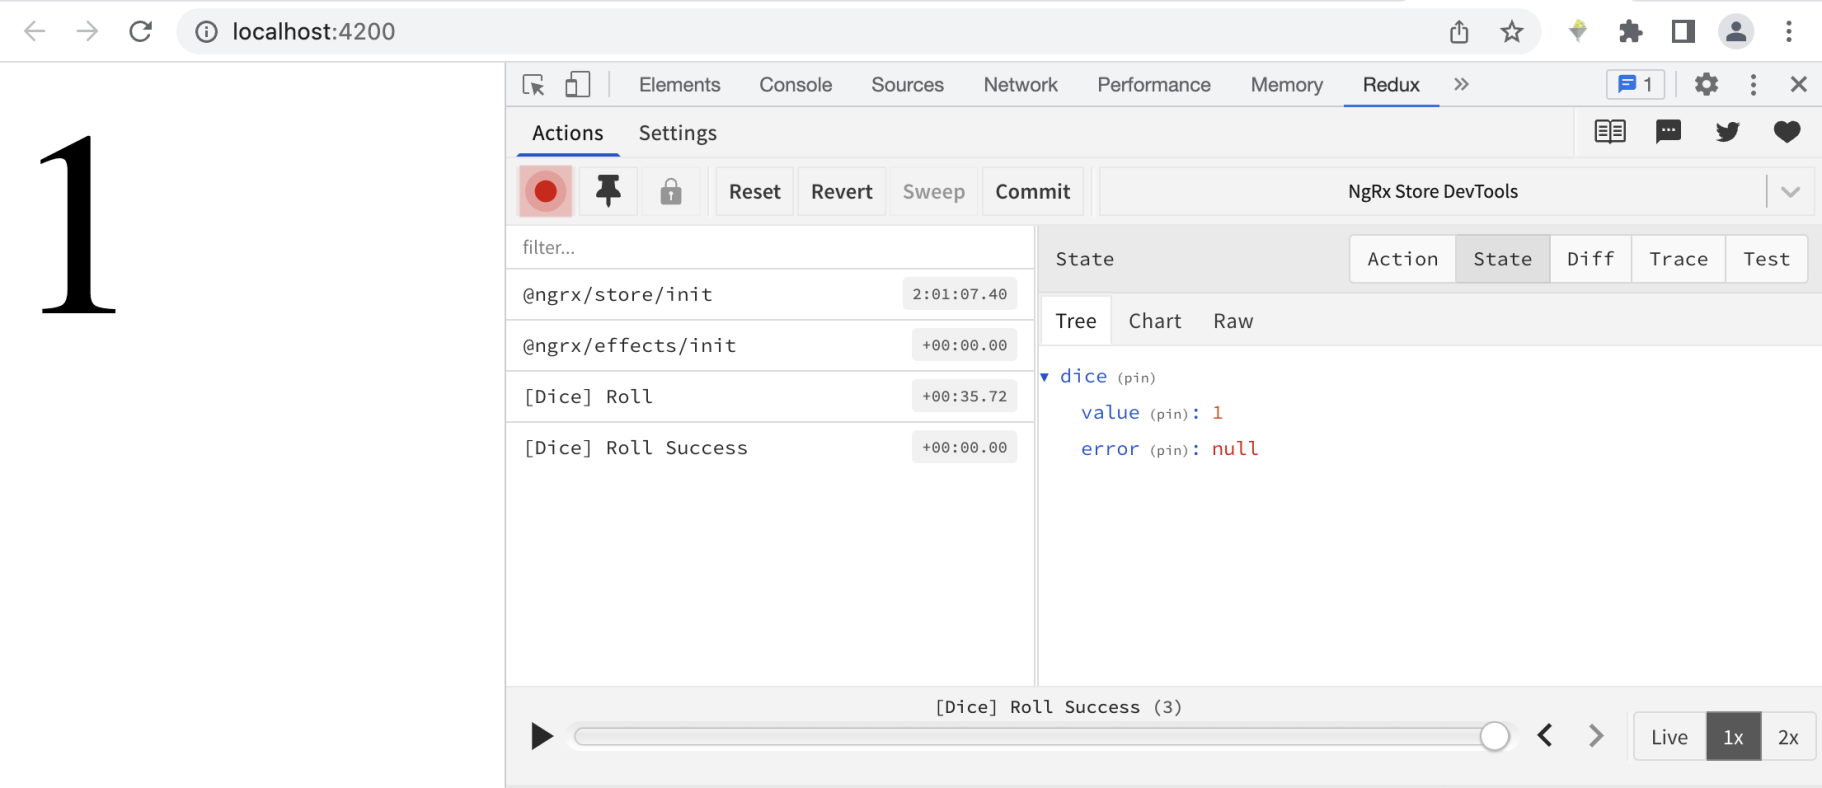
Task: Click the feedback chat bubble icon
Action: [1668, 132]
